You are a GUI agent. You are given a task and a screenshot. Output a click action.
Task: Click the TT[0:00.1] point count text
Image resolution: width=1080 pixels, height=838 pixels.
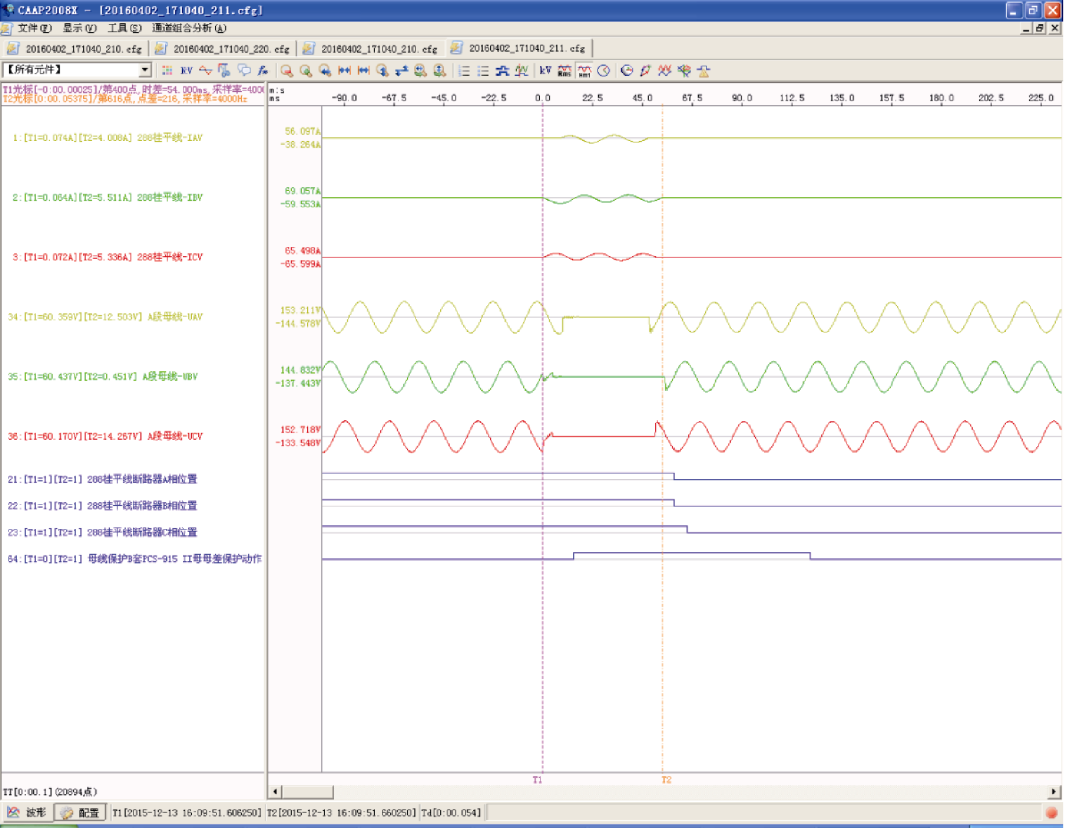coord(50,792)
